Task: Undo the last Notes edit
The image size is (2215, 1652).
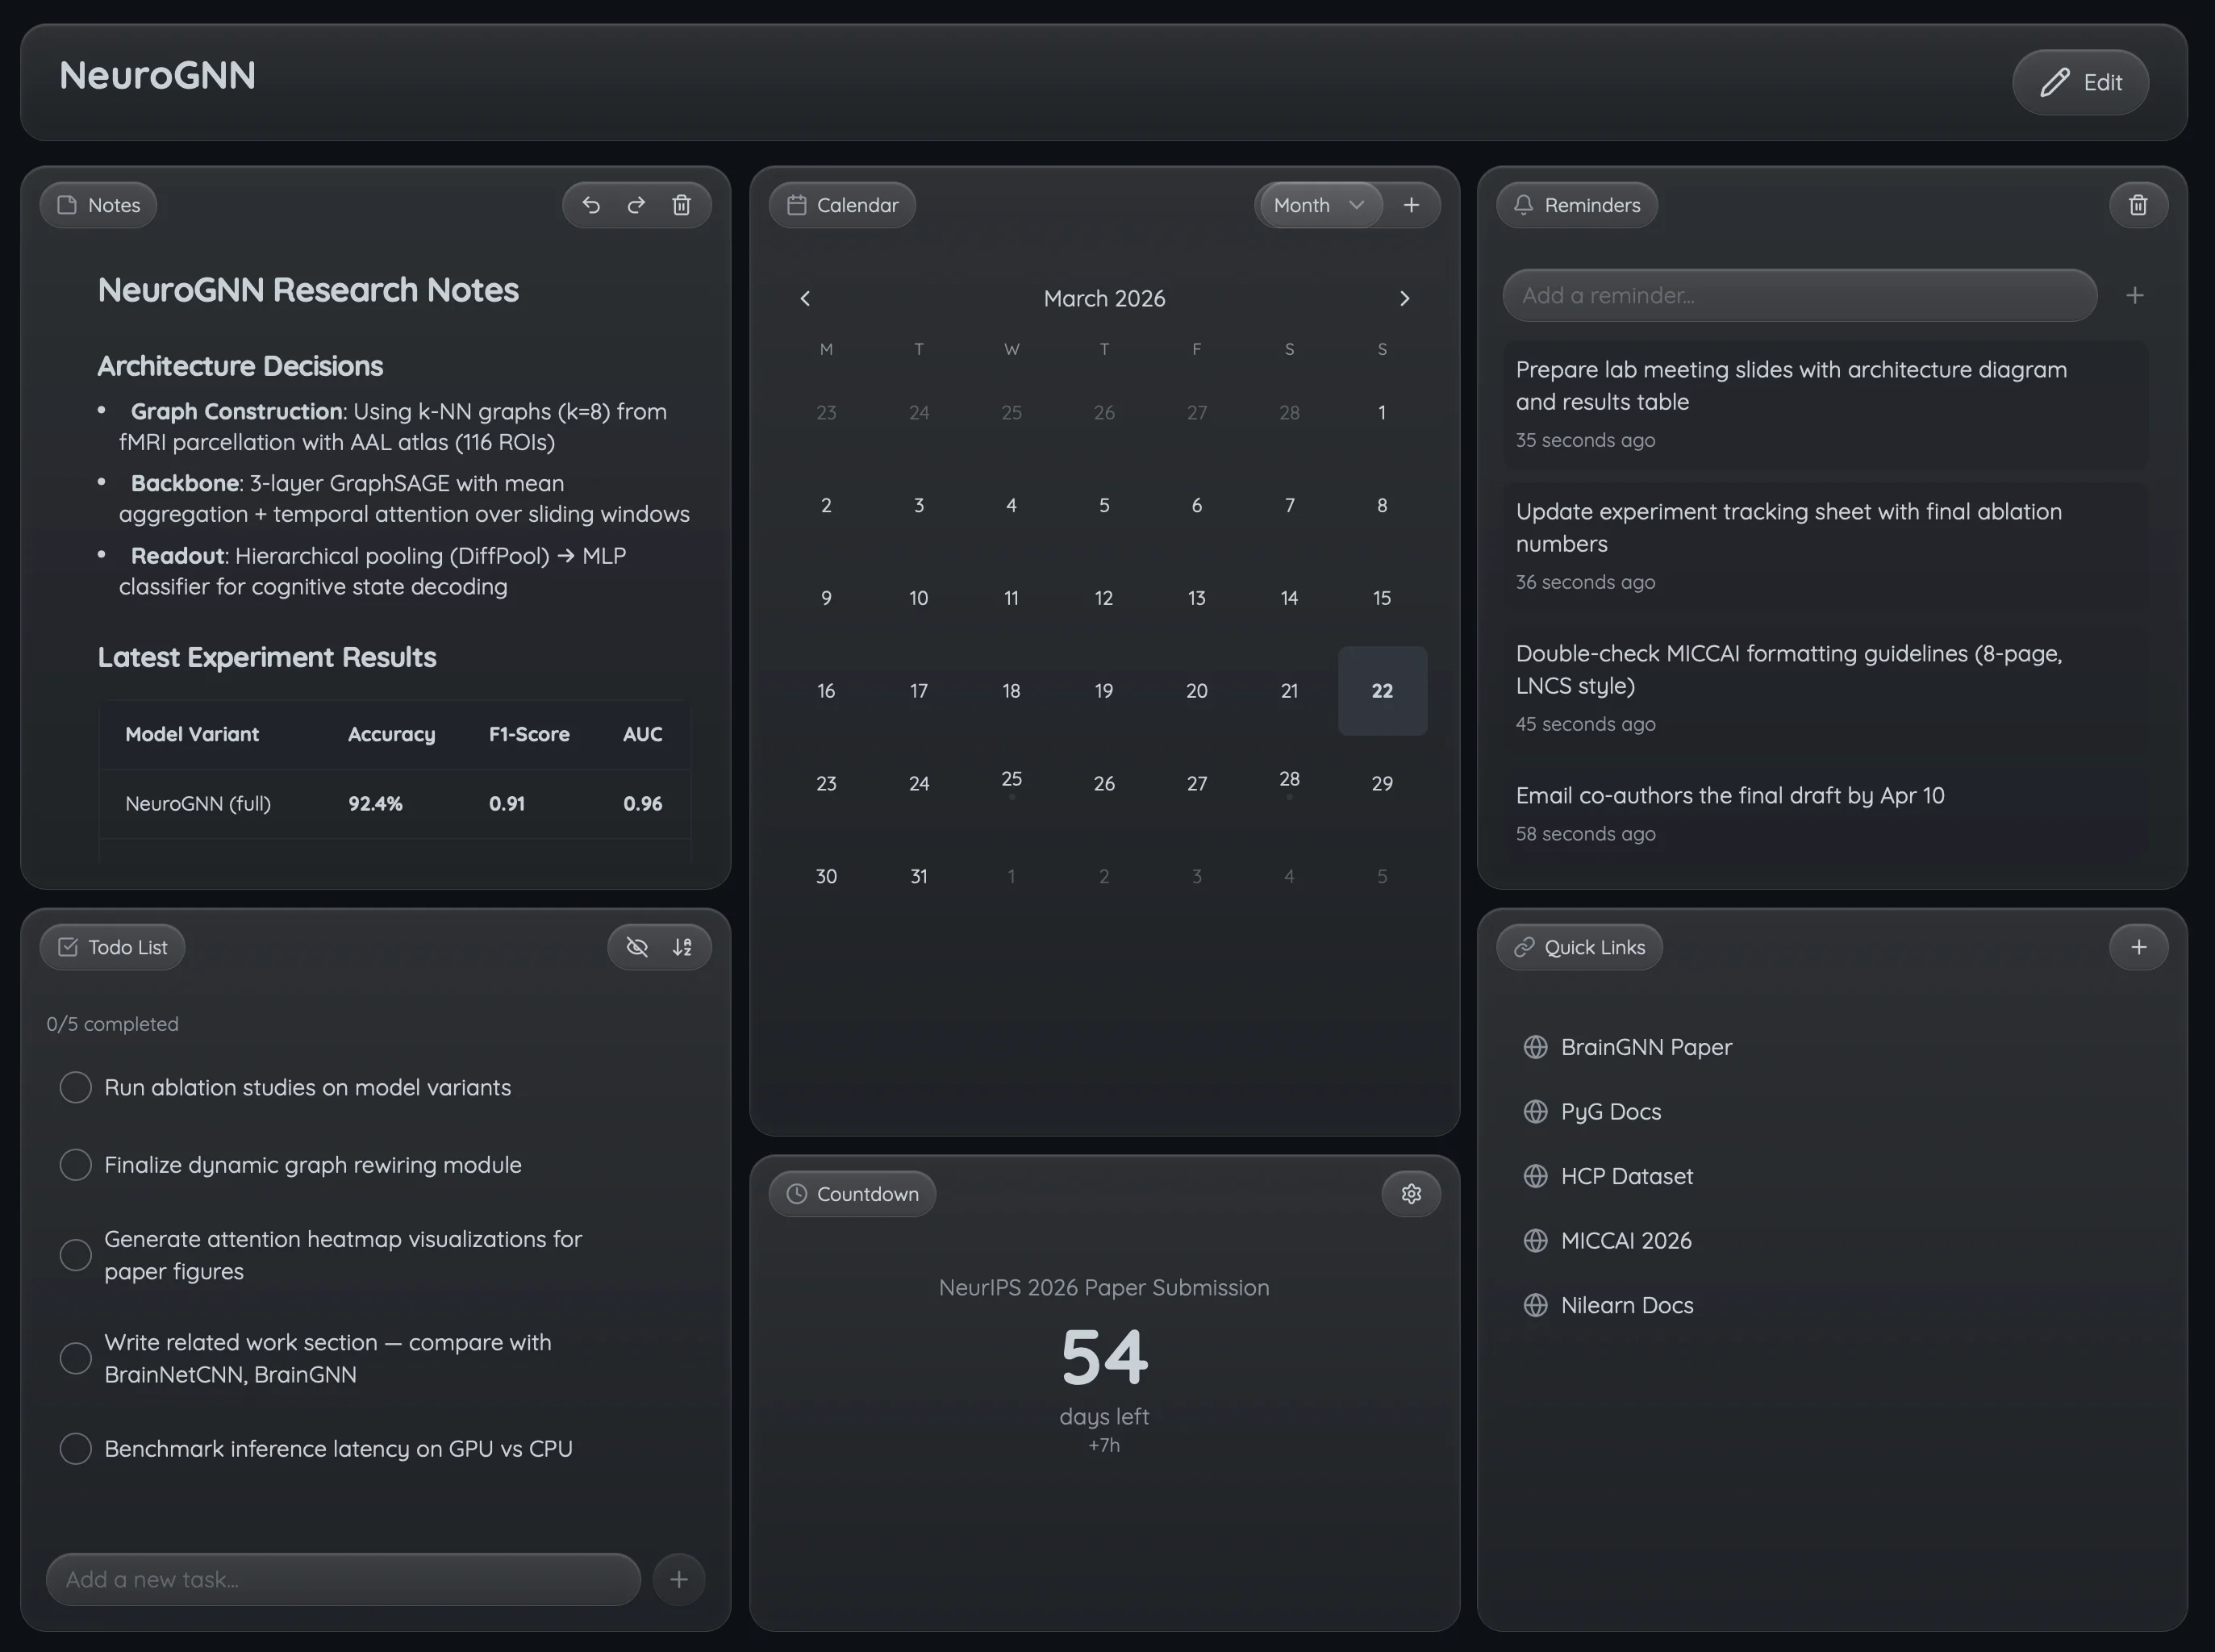Action: (x=591, y=204)
